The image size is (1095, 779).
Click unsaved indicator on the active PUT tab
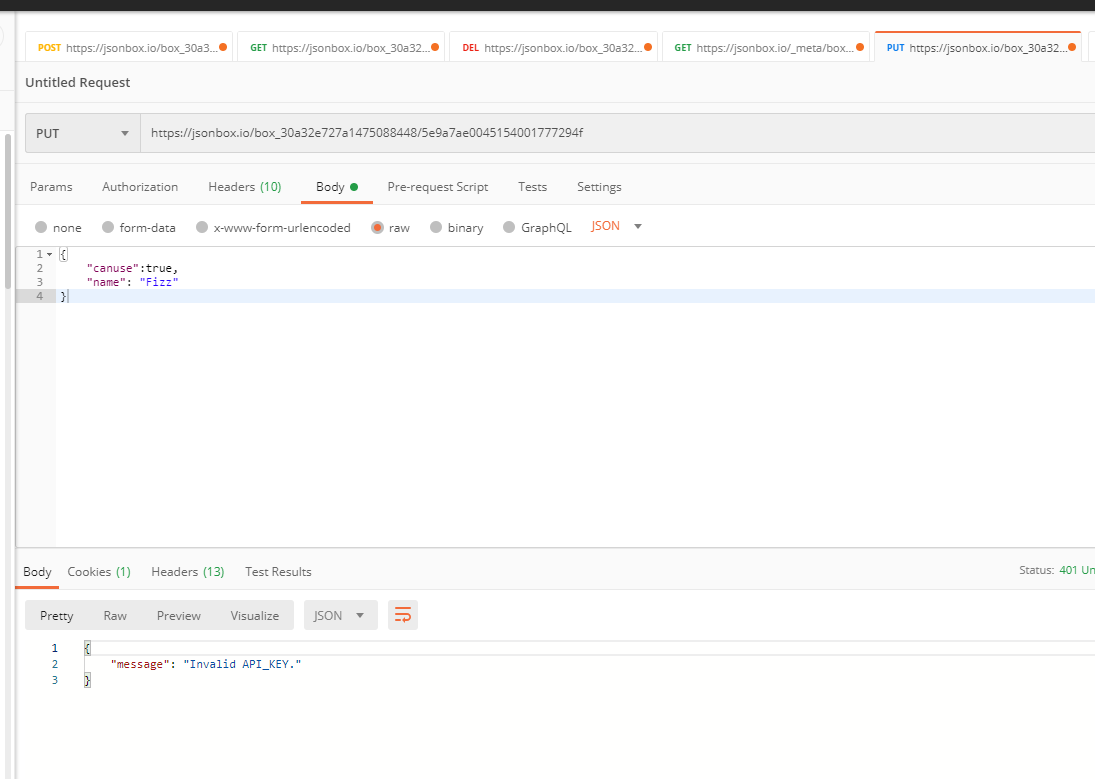(x=1074, y=46)
